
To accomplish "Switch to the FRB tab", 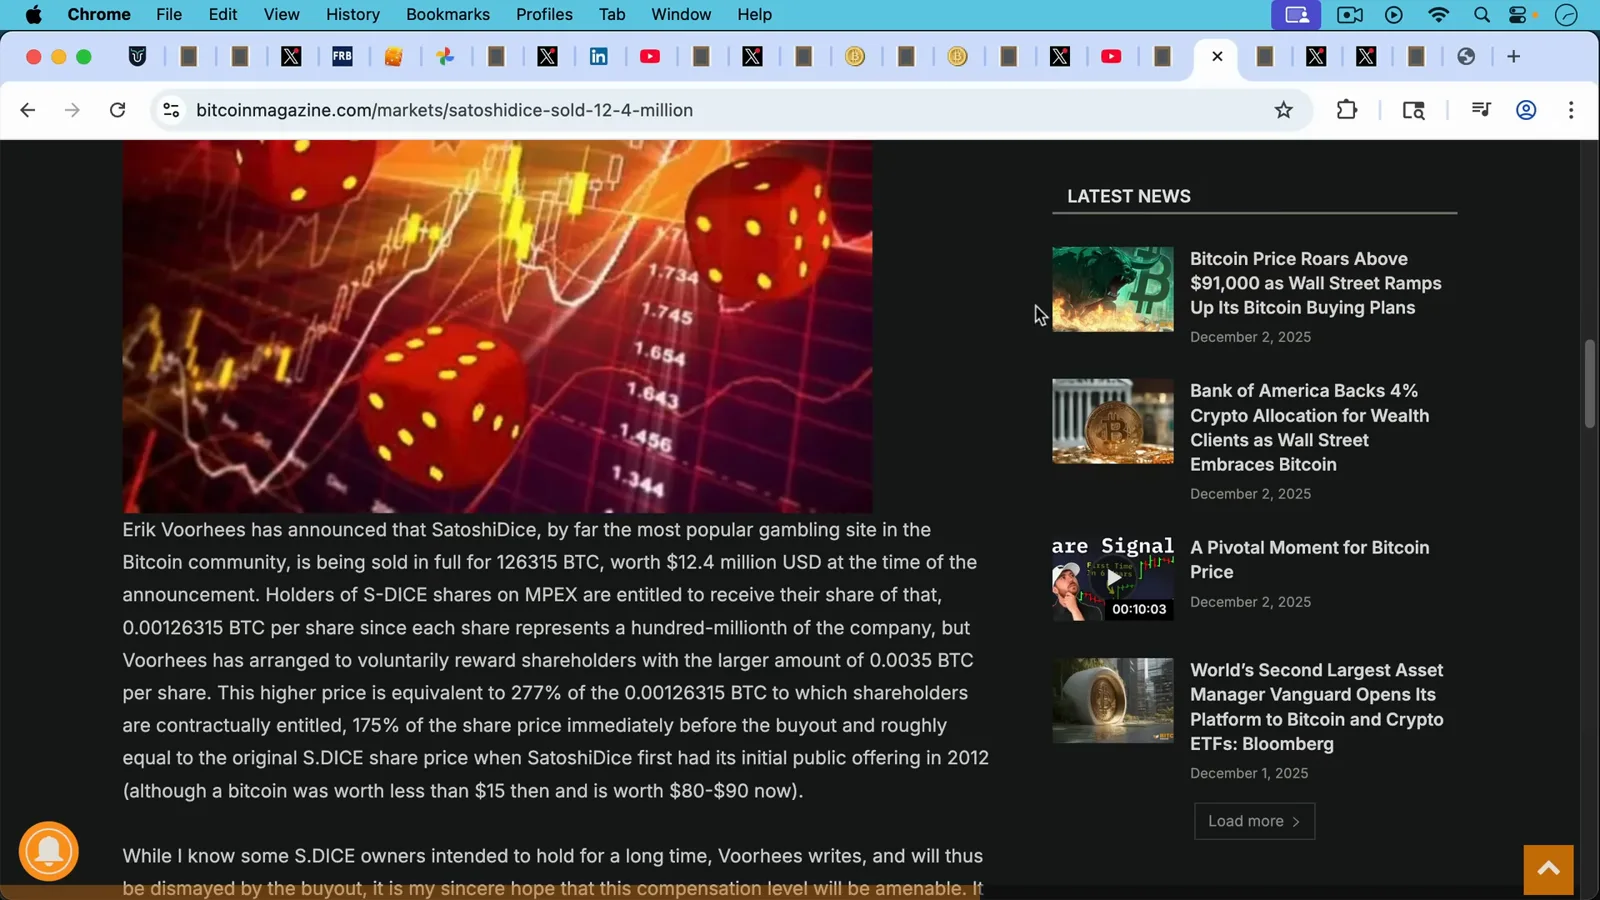I will (342, 57).
